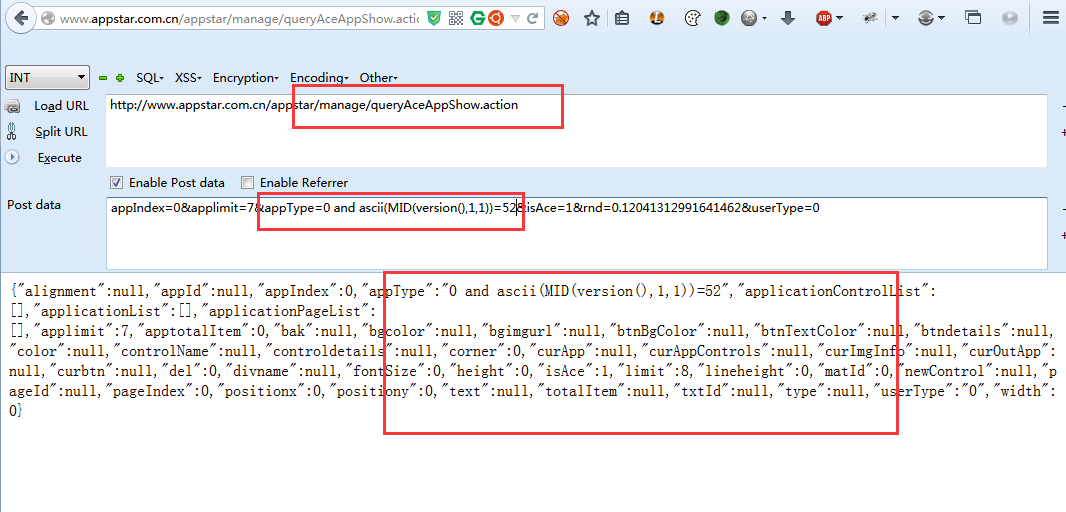This screenshot has height=512, width=1066.
Task: Bookmark this page with the star icon
Action: [591, 19]
